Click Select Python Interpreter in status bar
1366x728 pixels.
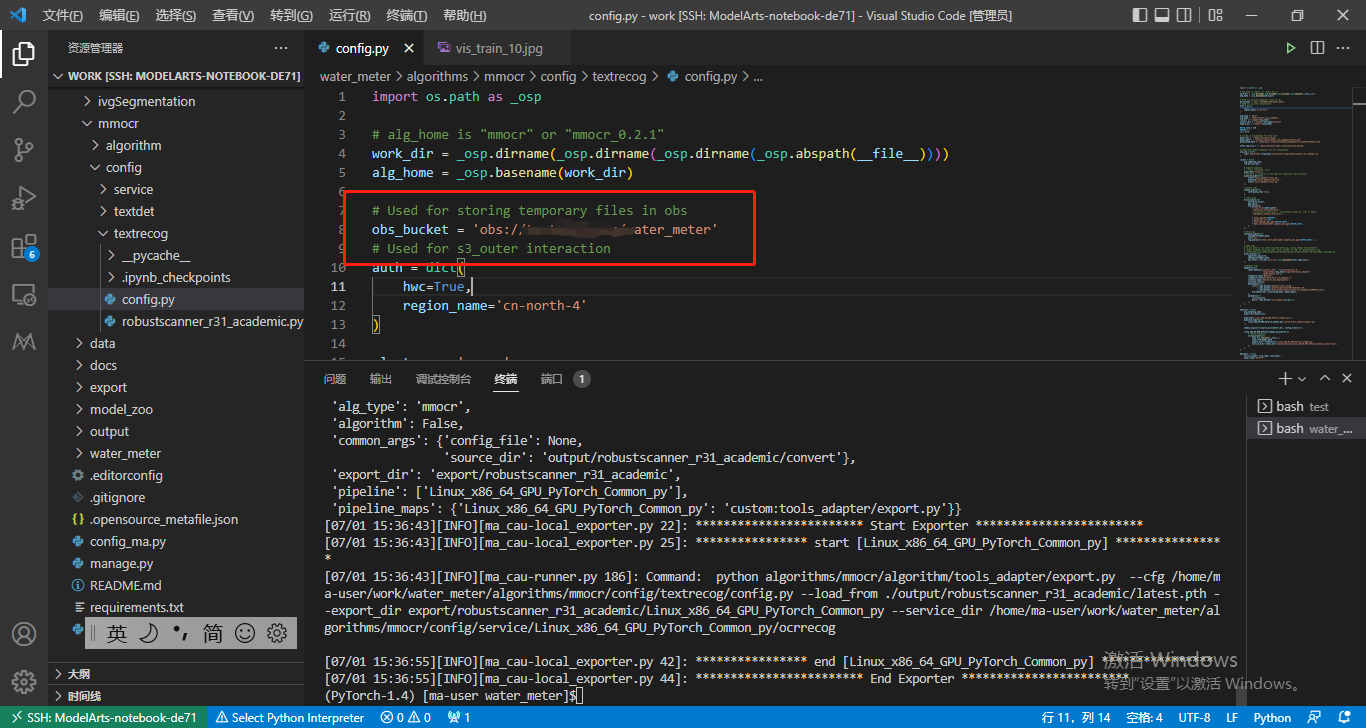tap(290, 717)
